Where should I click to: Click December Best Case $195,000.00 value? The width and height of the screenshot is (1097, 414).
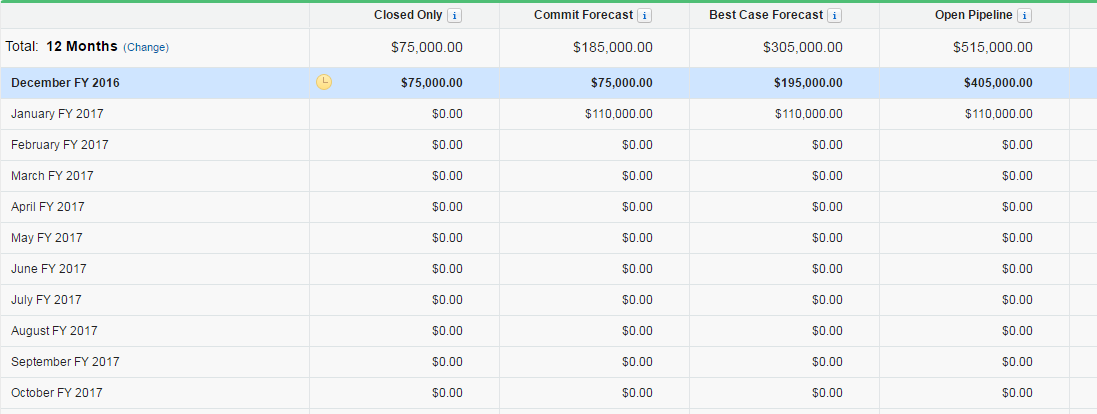(x=808, y=83)
